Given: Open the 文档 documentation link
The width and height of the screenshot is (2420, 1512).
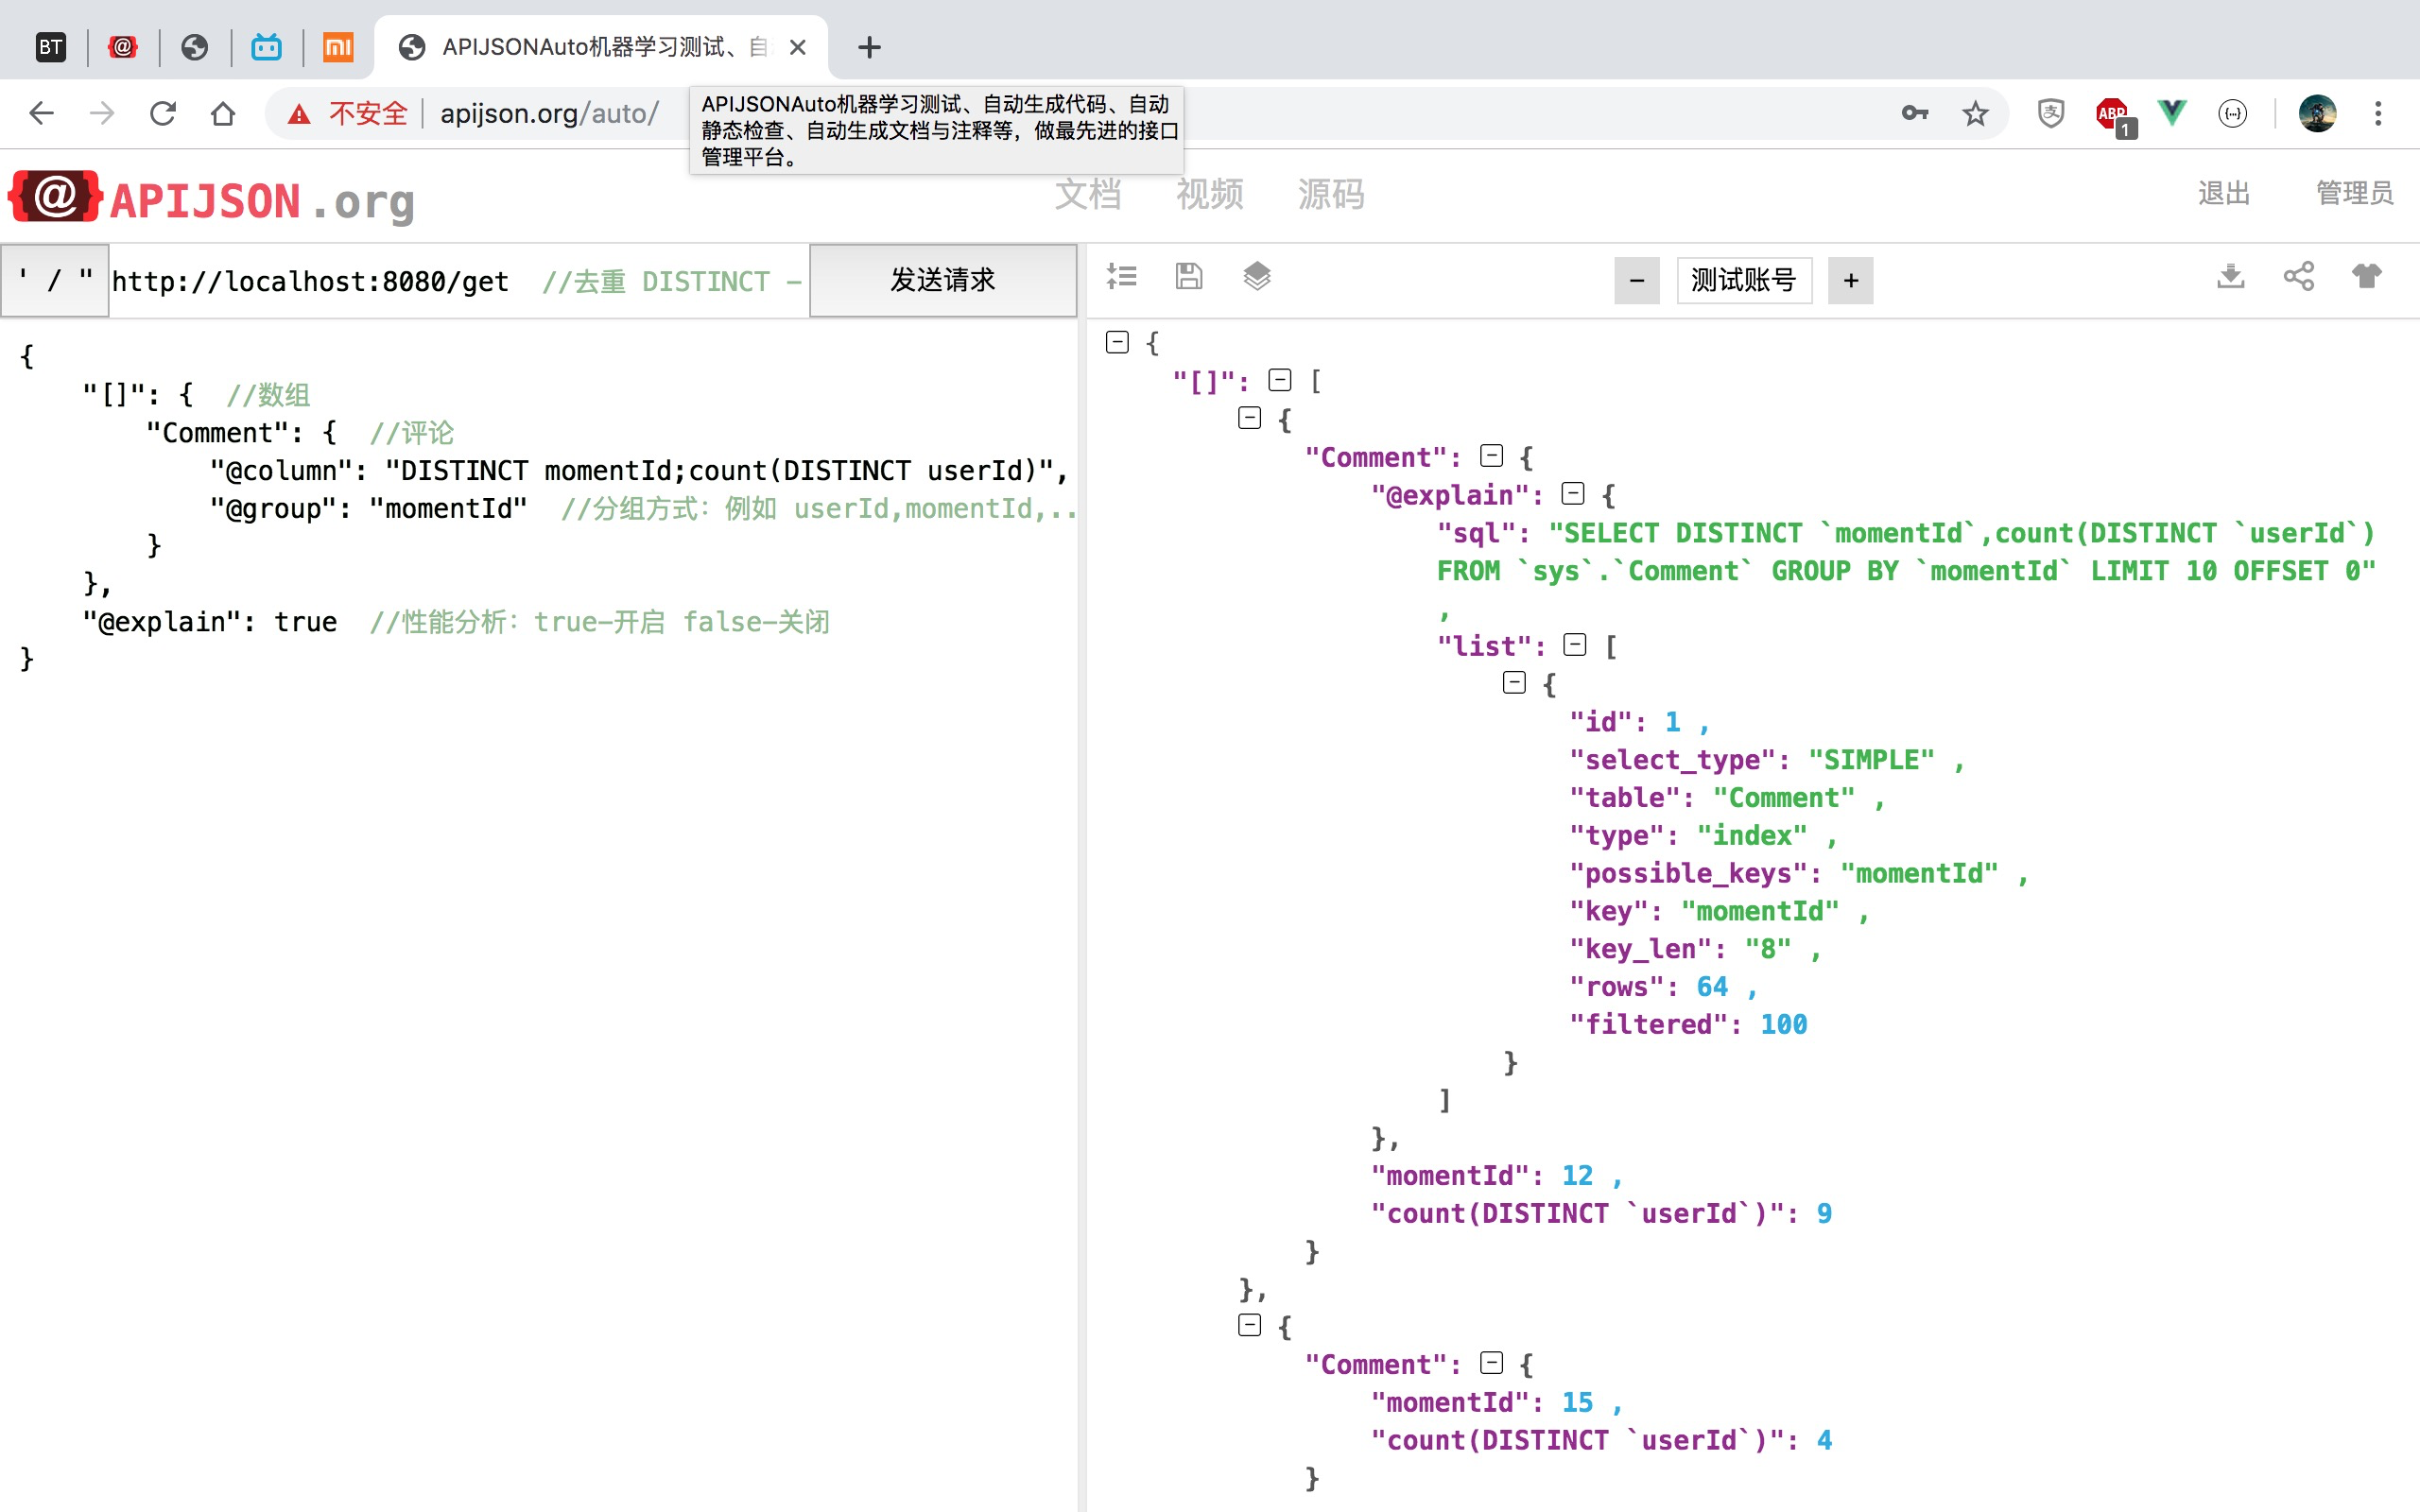Looking at the screenshot, I should pyautogui.click(x=1088, y=193).
